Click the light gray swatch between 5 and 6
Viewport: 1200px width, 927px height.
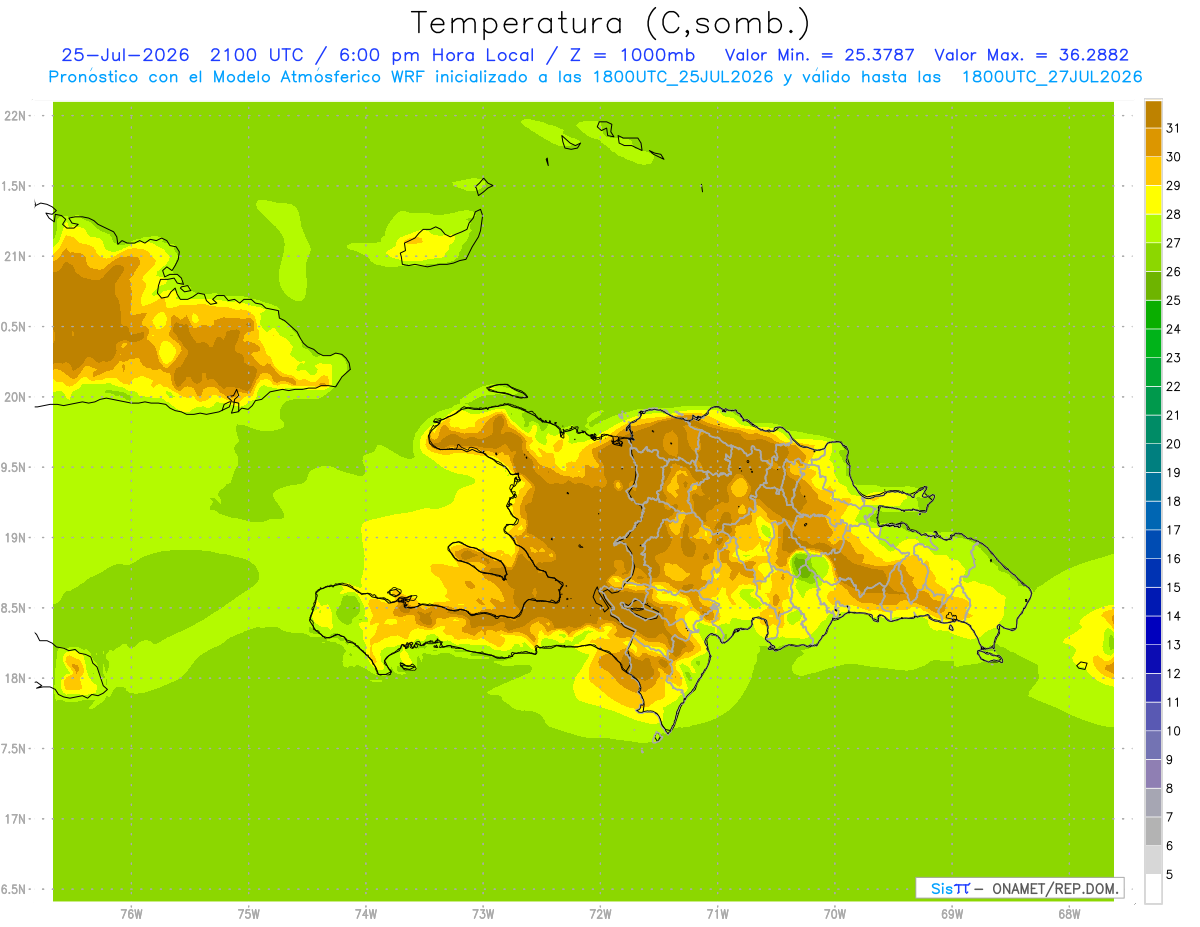1153,860
